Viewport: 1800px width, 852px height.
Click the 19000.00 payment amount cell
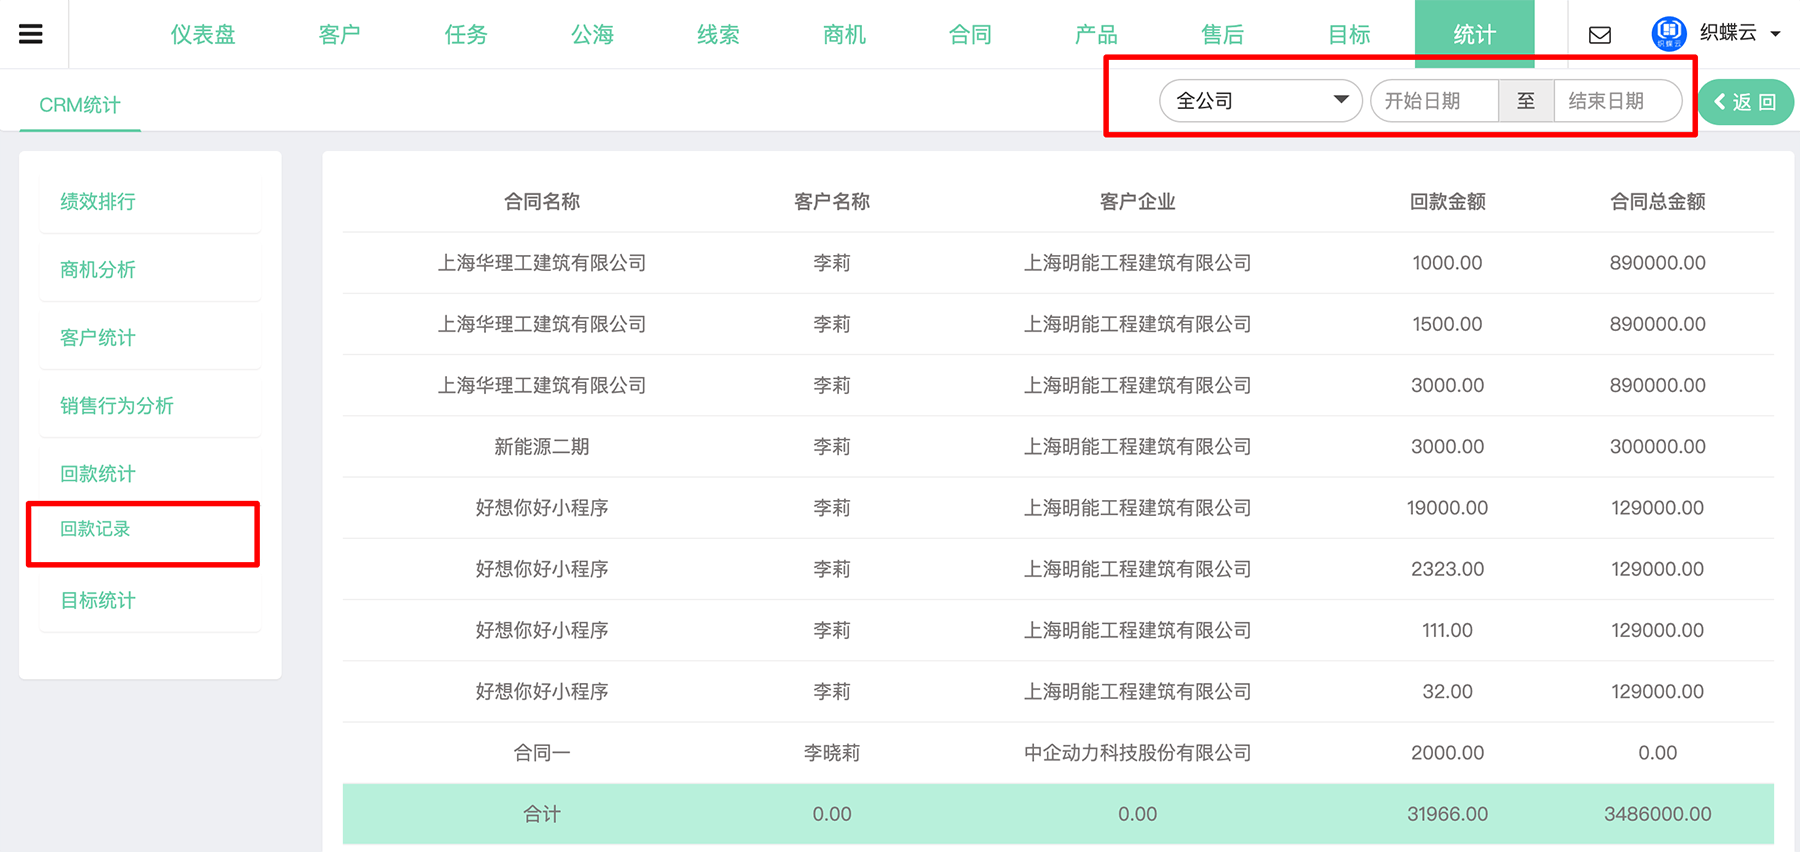coord(1448,508)
